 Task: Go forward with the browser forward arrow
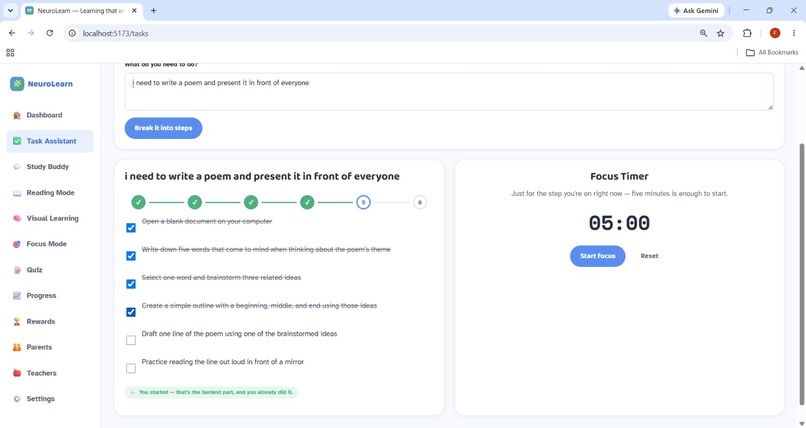click(30, 33)
